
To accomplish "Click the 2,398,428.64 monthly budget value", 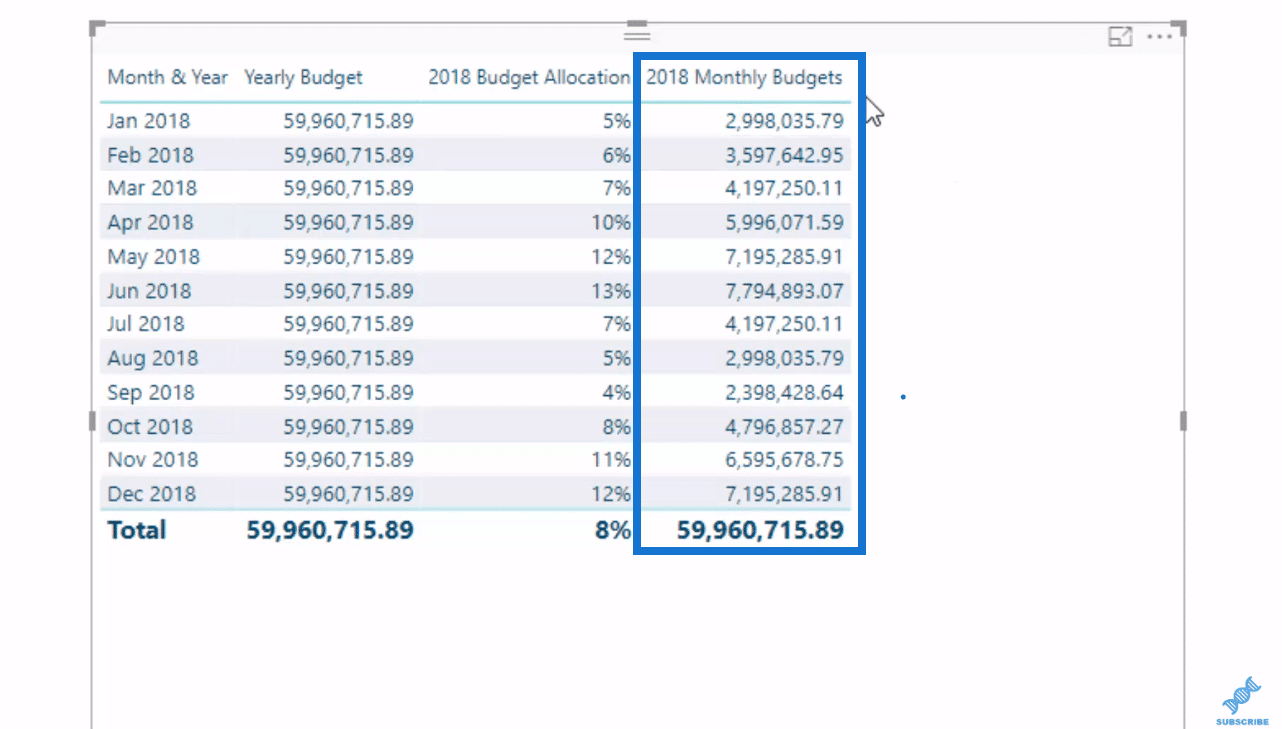I will (x=784, y=392).
